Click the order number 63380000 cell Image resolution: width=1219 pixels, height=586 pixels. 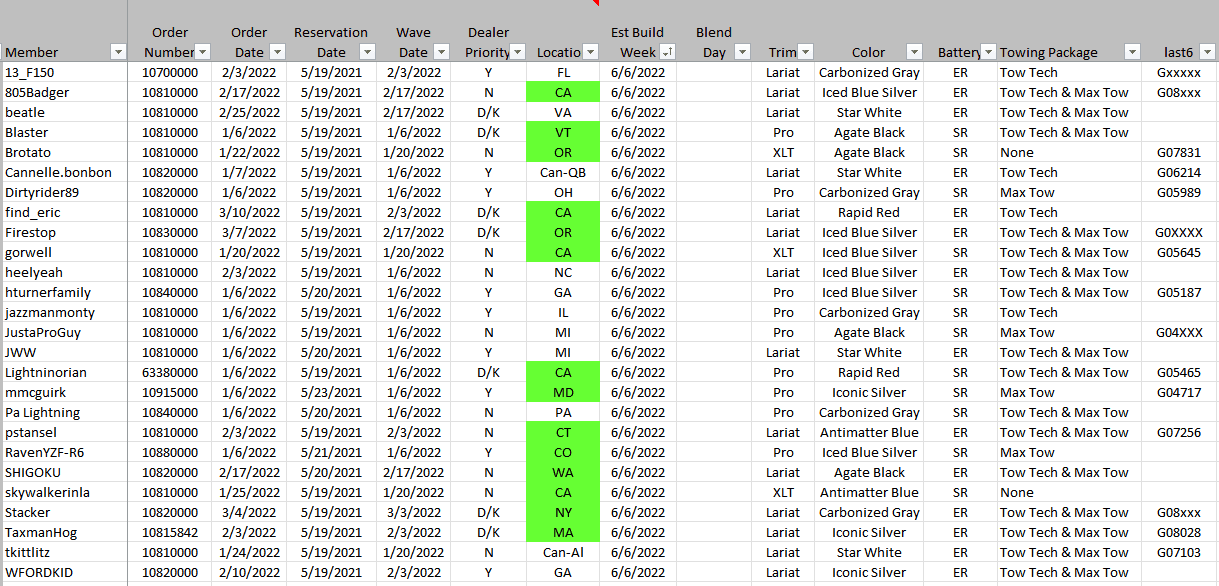170,372
